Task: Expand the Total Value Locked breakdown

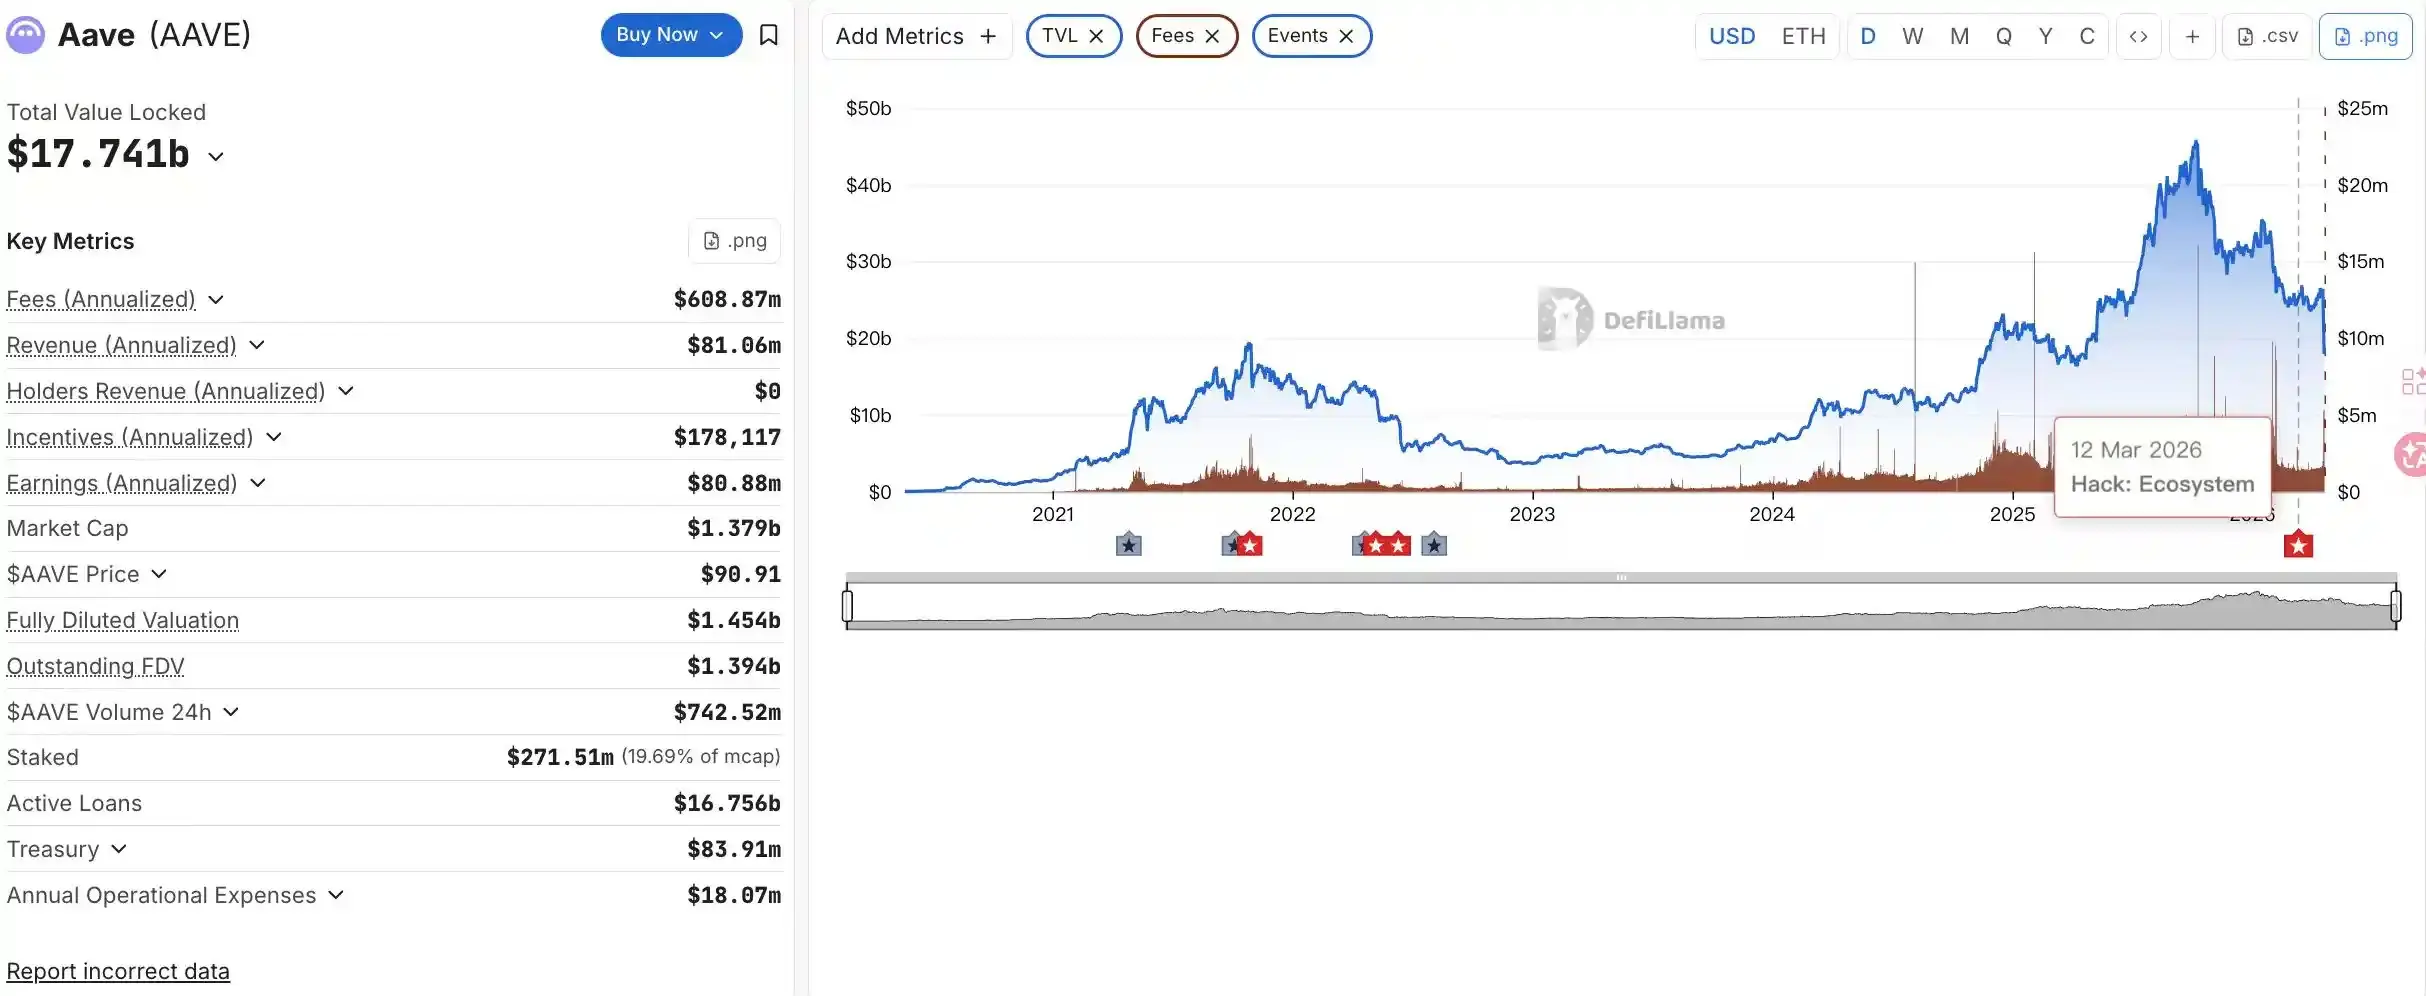Action: 216,156
